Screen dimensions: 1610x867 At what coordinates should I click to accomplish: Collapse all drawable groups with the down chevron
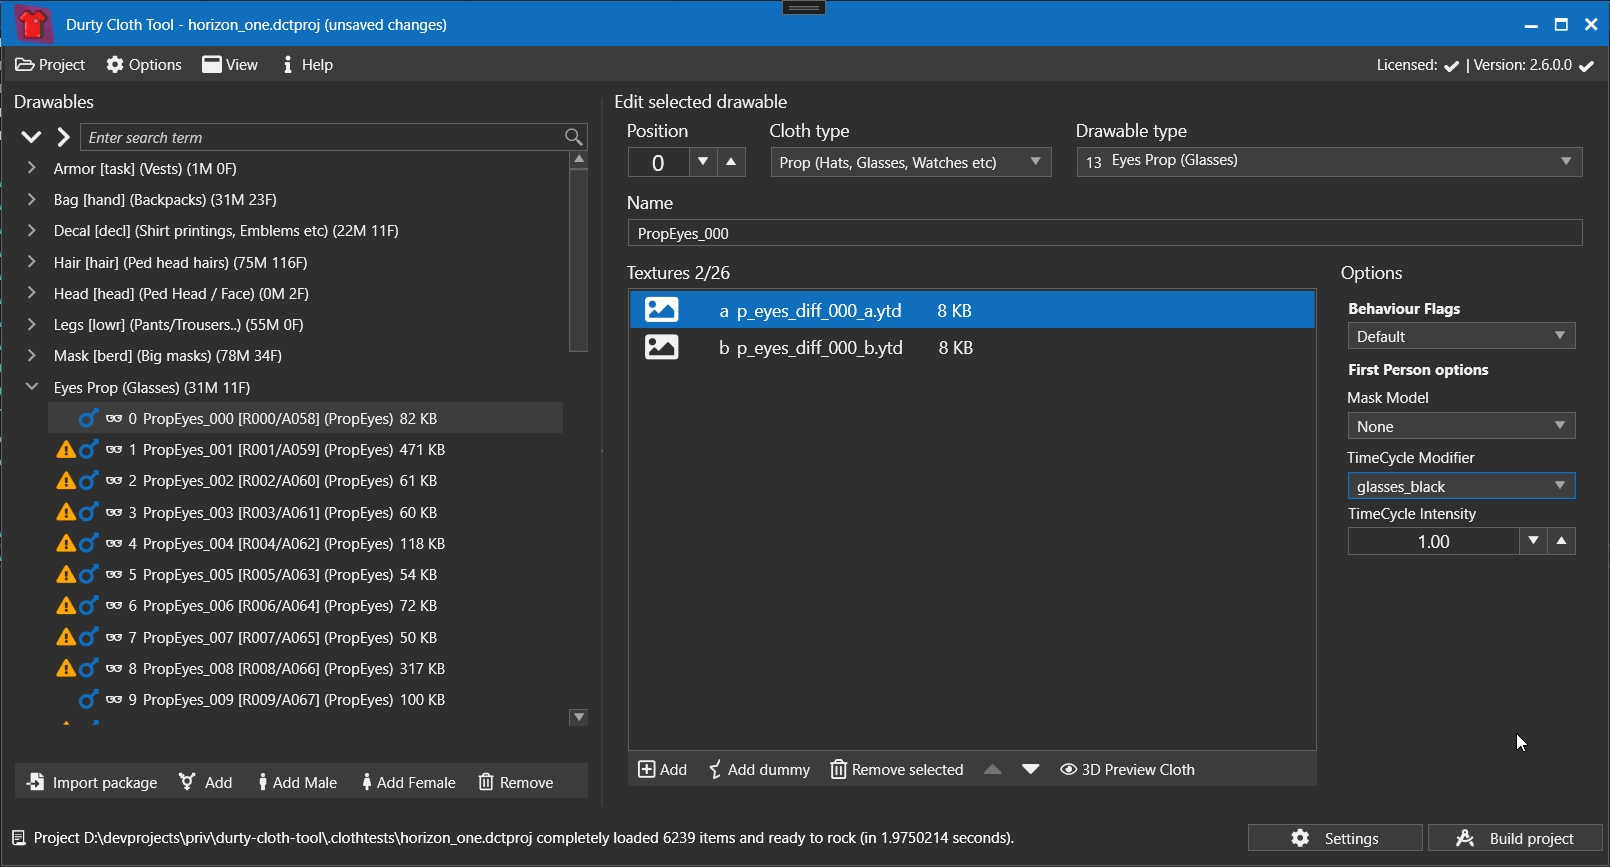31,137
